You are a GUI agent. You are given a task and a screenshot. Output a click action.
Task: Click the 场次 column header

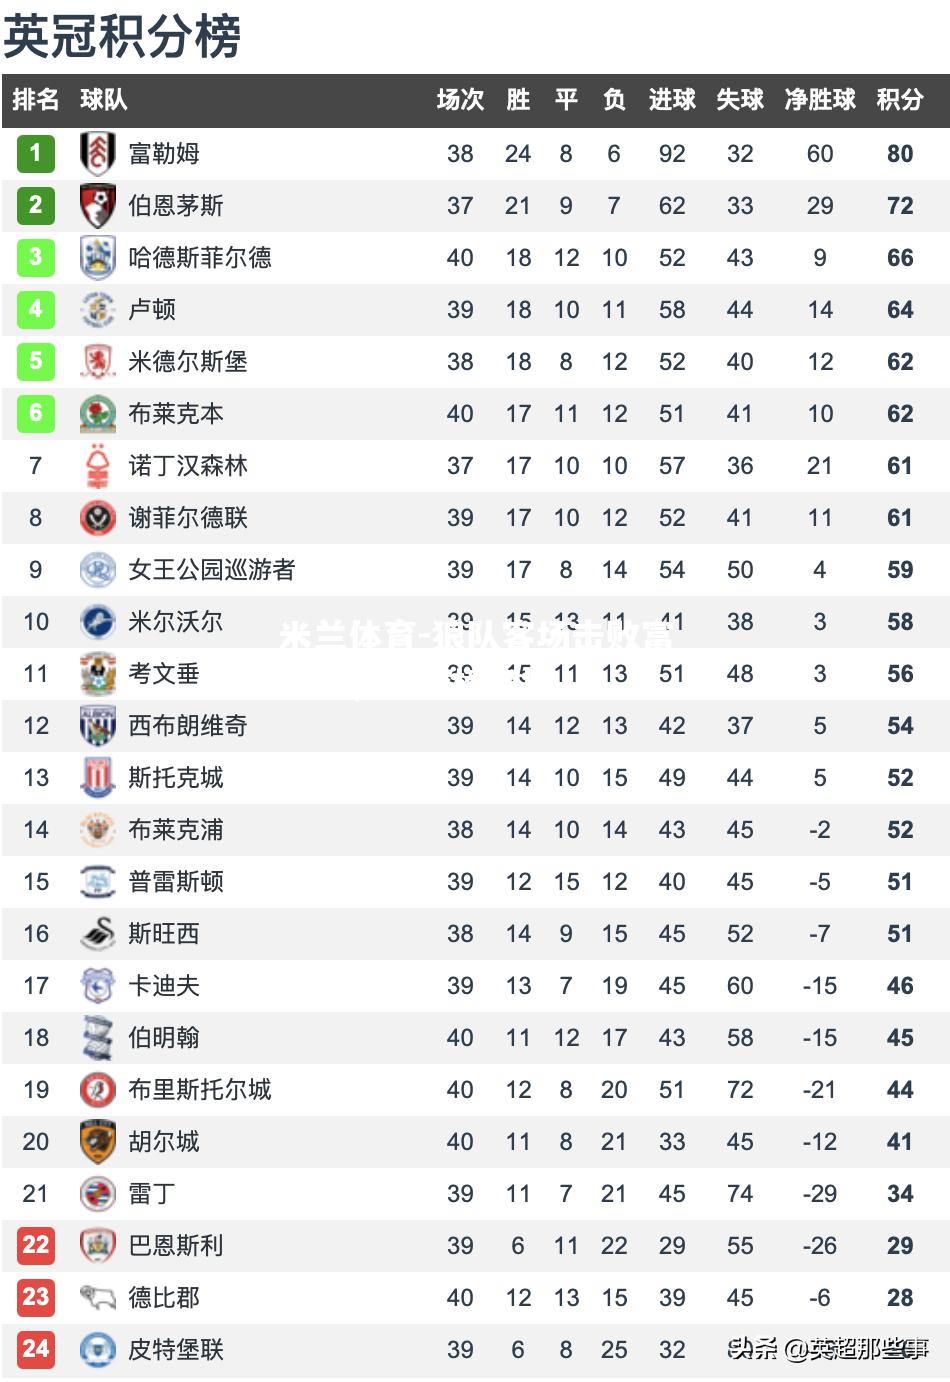click(x=460, y=100)
